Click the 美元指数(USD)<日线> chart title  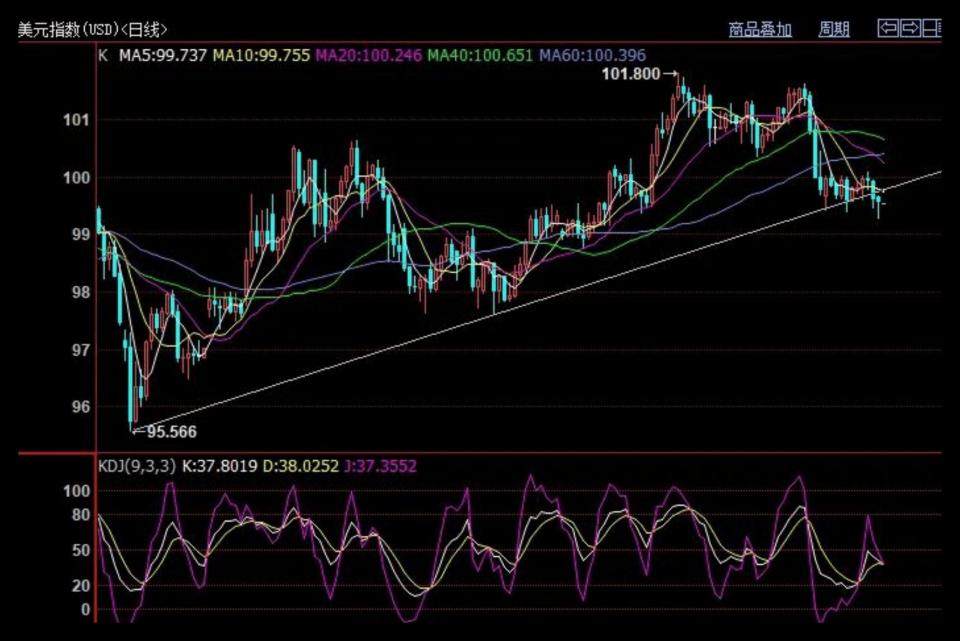click(92, 29)
